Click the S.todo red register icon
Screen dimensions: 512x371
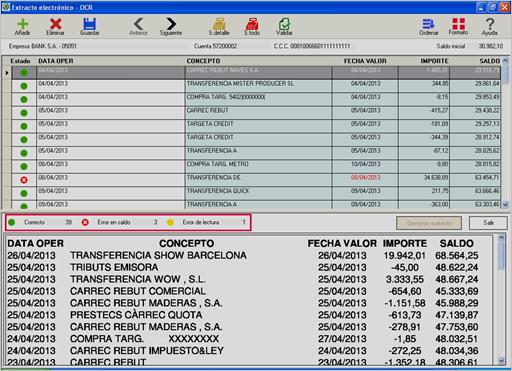click(252, 24)
